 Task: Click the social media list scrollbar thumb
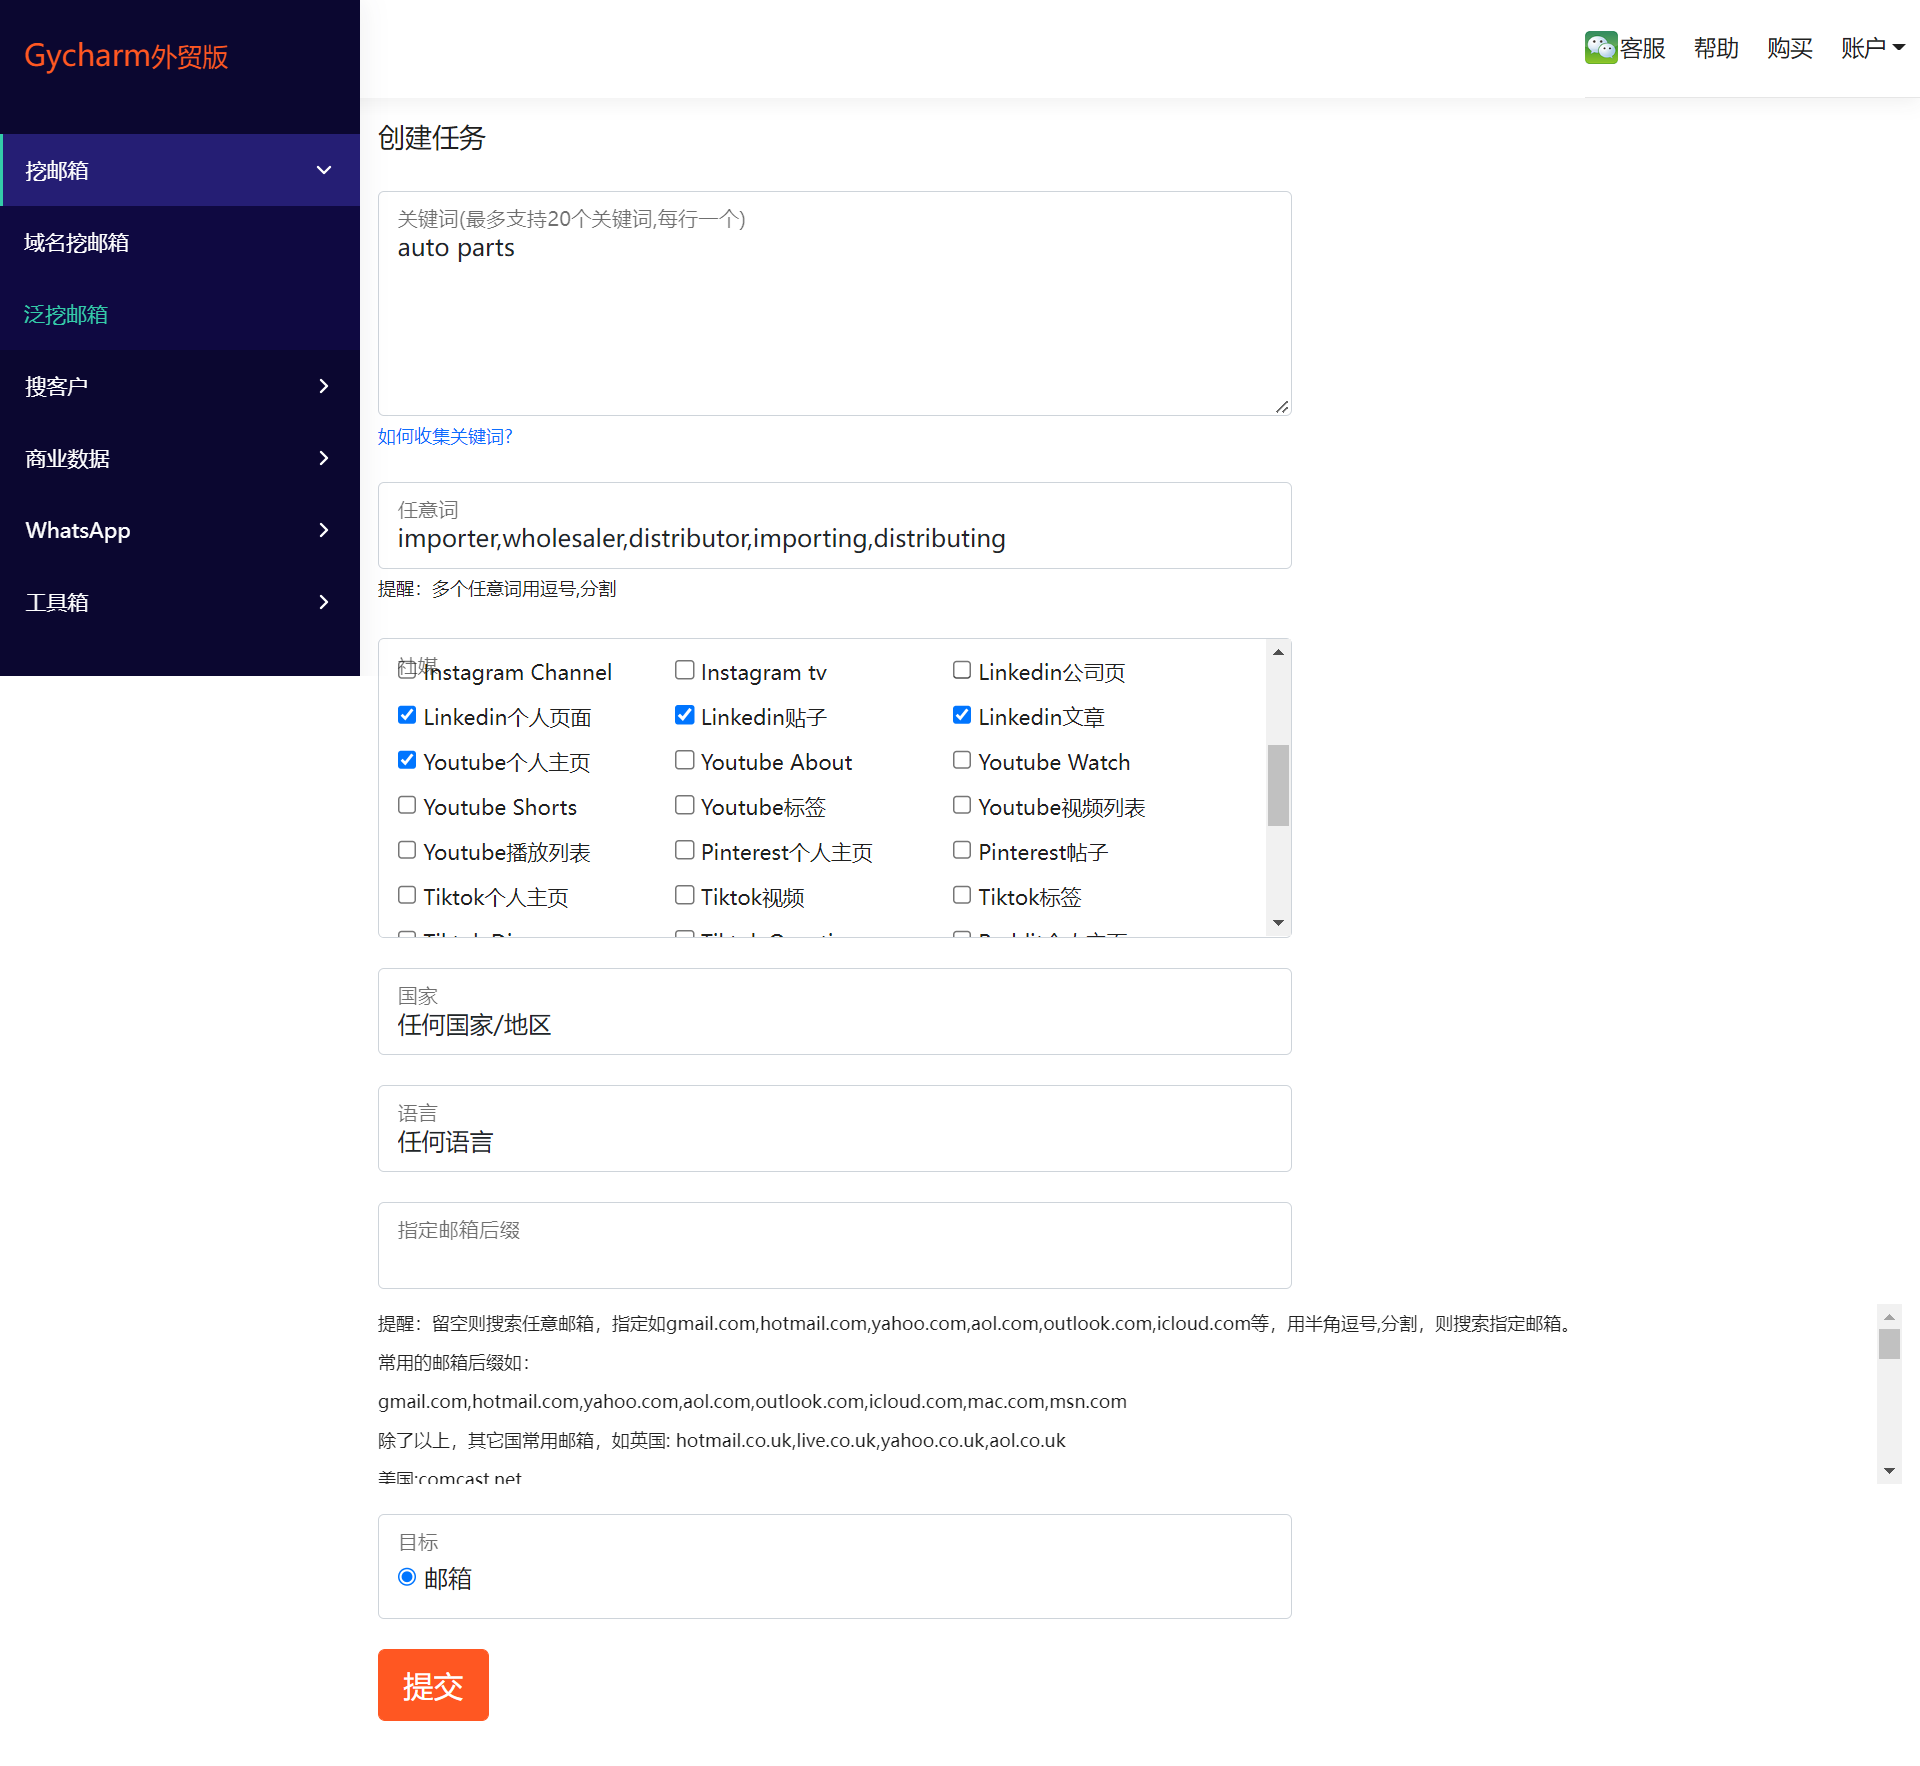click(x=1278, y=785)
